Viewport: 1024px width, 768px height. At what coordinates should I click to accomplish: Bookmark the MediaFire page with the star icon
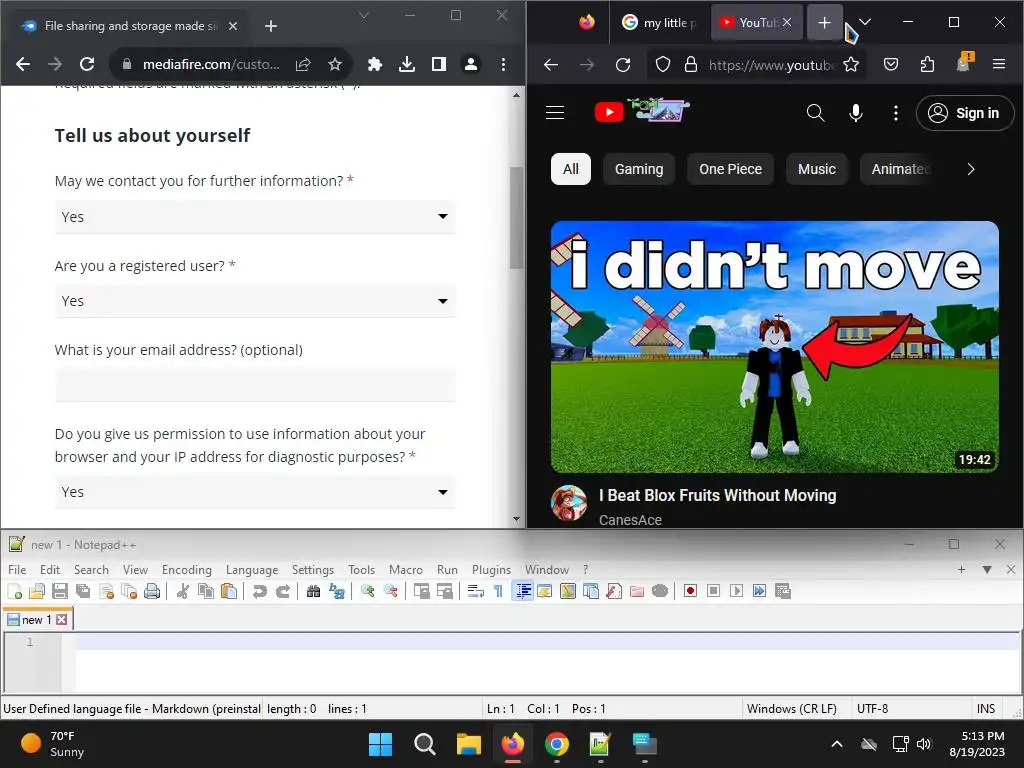pos(335,64)
